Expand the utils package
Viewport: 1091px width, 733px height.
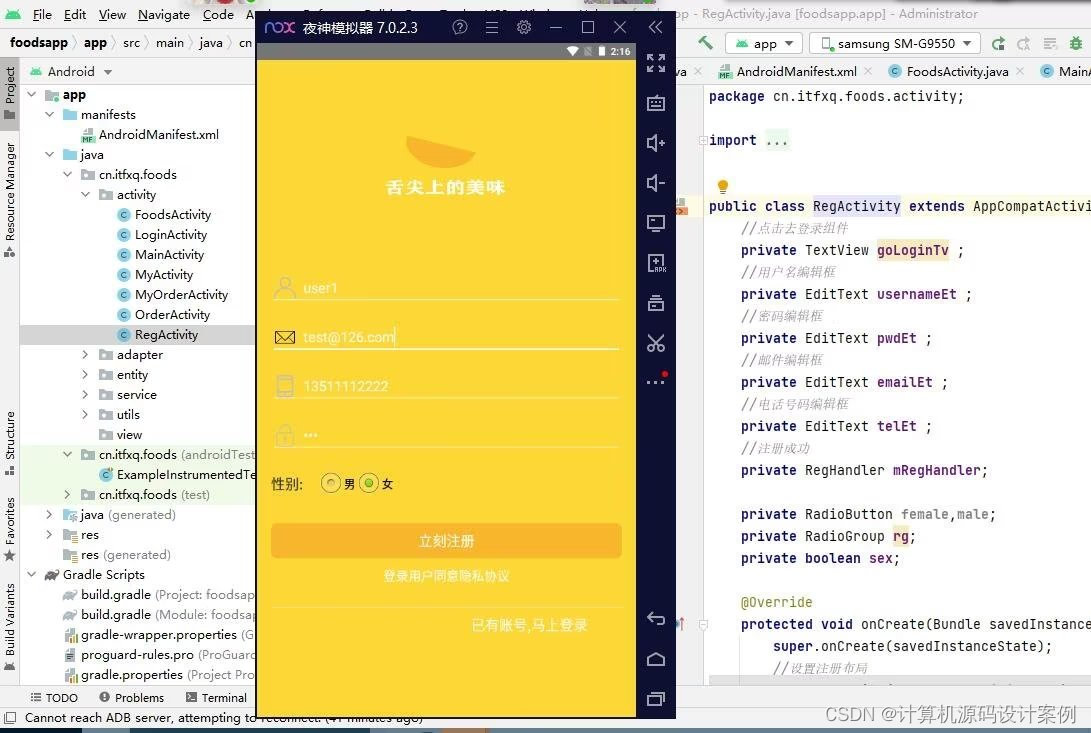85,415
